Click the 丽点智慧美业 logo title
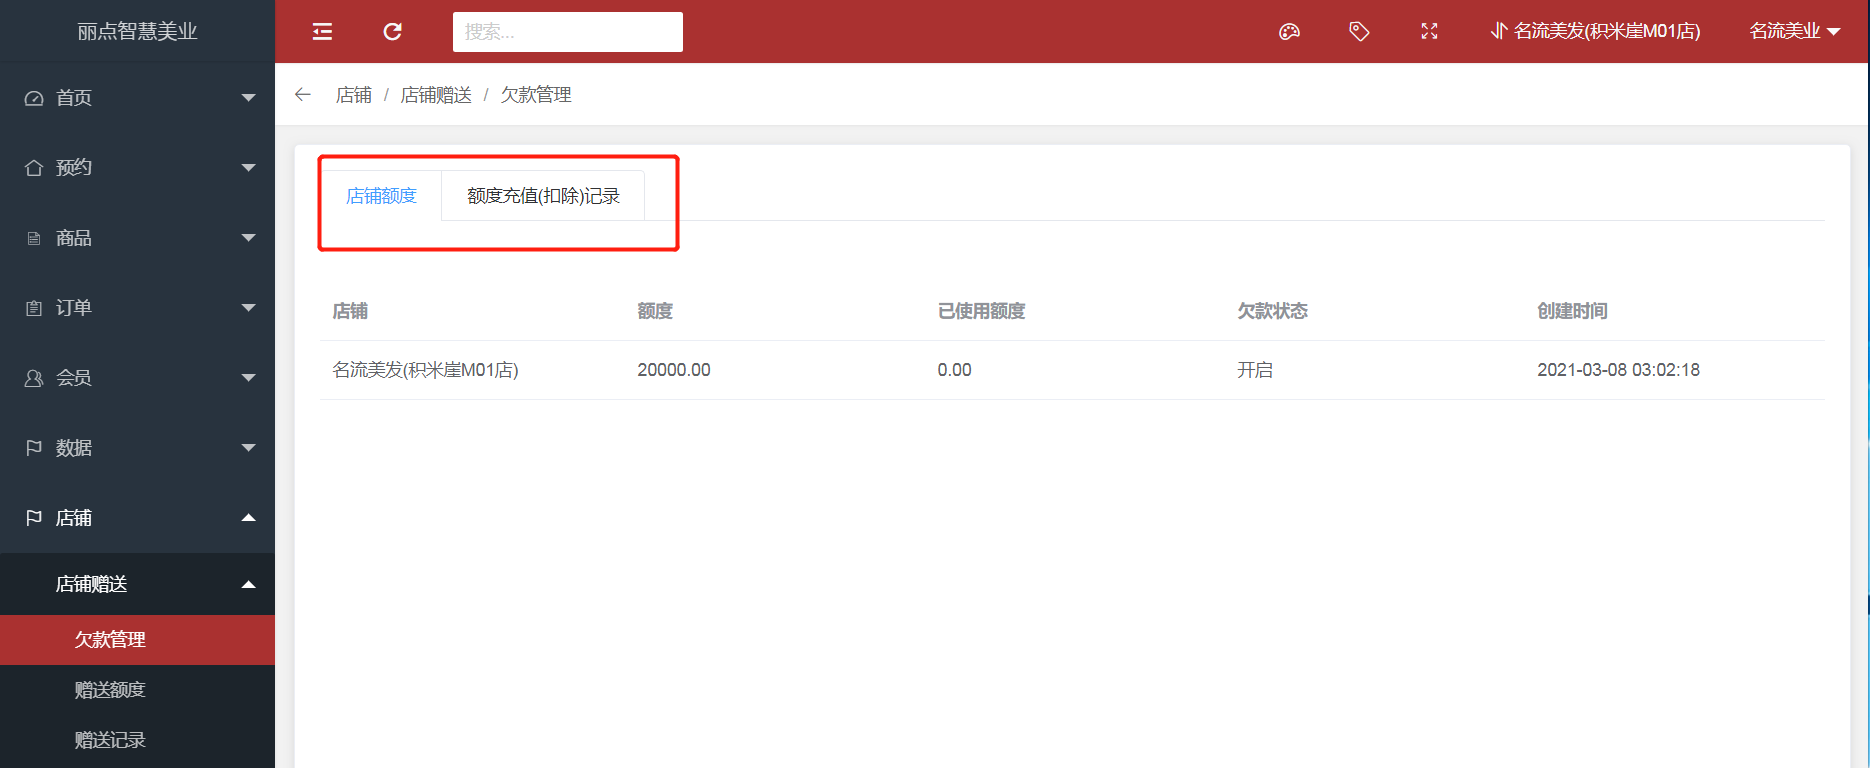 coord(137,31)
